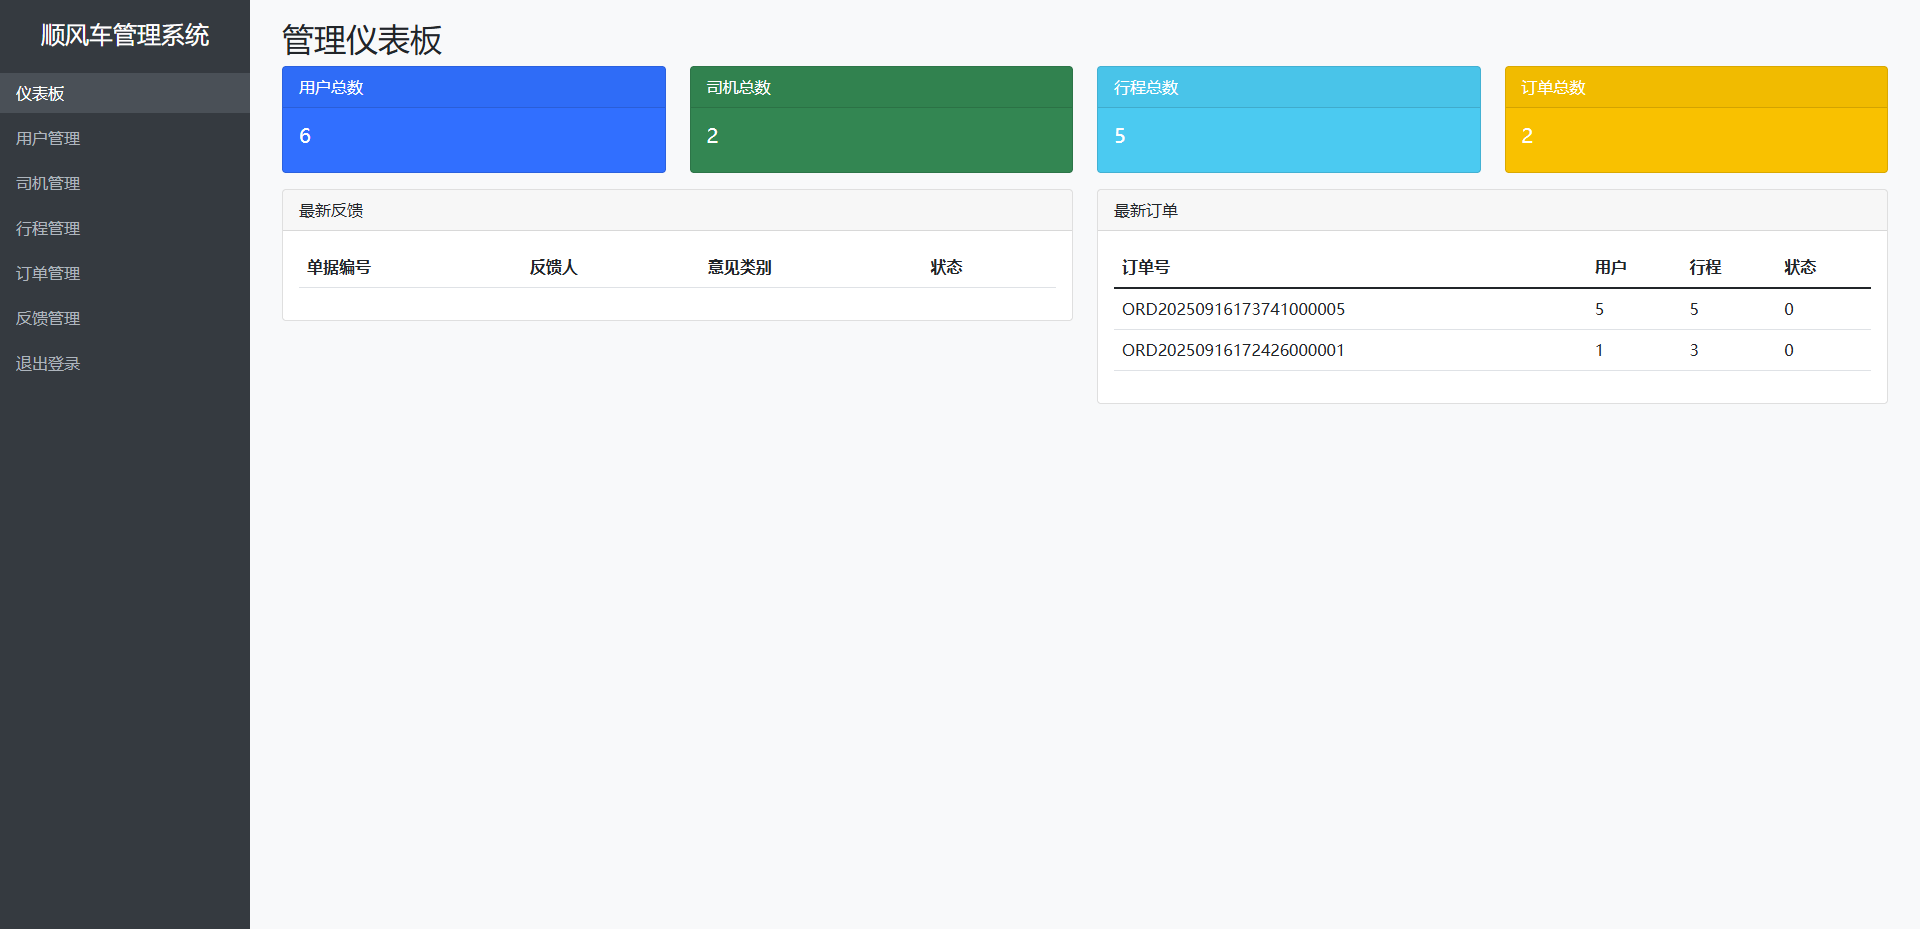Open the 仪表板 sidebar menu item
Image resolution: width=1920 pixels, height=929 pixels.
tap(40, 93)
